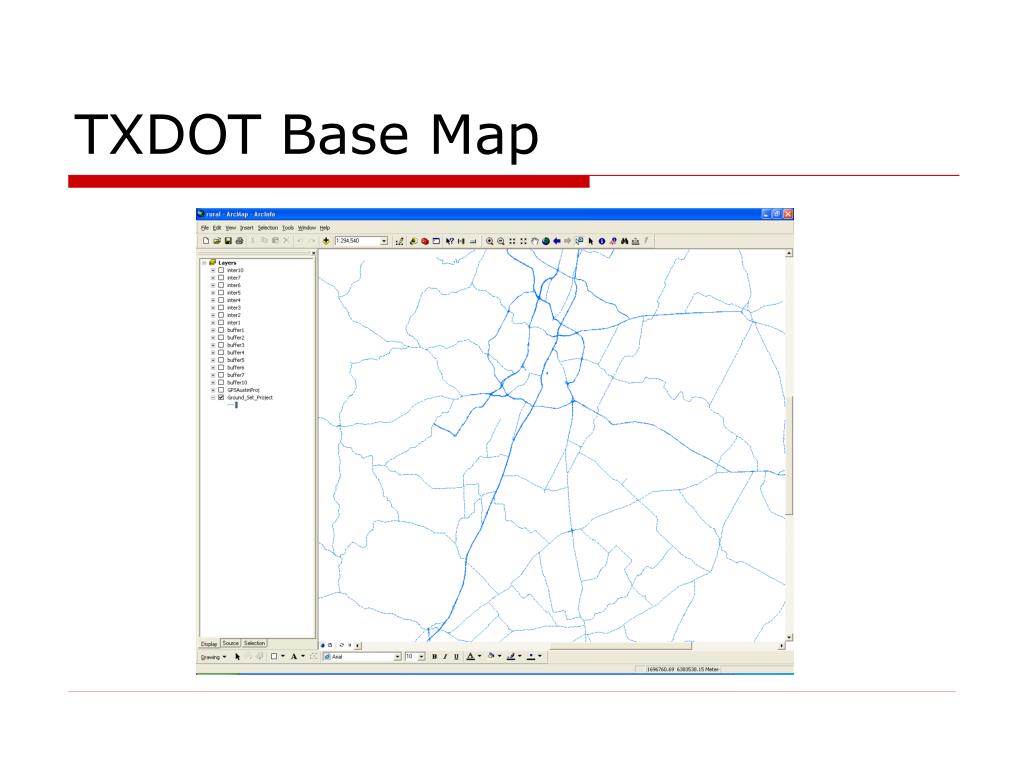
Task: Click the Find binoculars icon
Action: (624, 241)
